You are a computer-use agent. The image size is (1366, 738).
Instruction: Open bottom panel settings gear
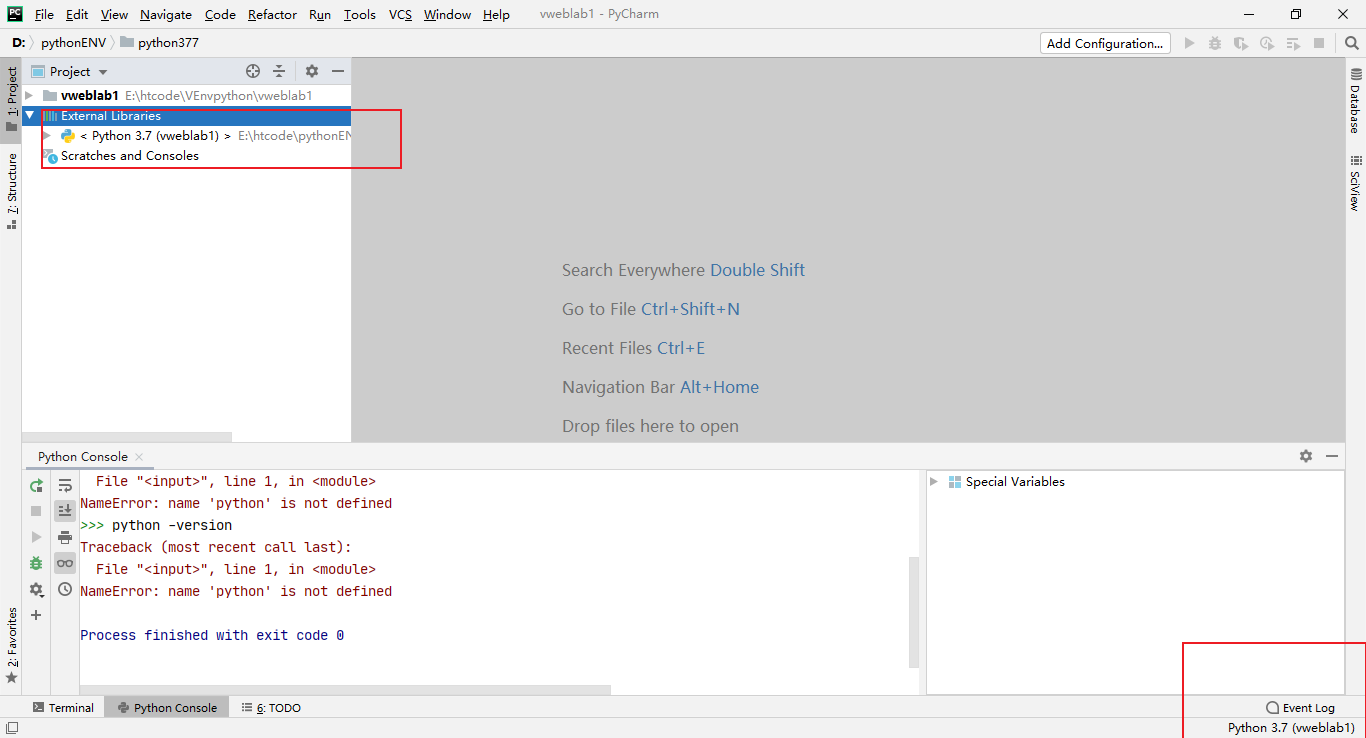1306,456
